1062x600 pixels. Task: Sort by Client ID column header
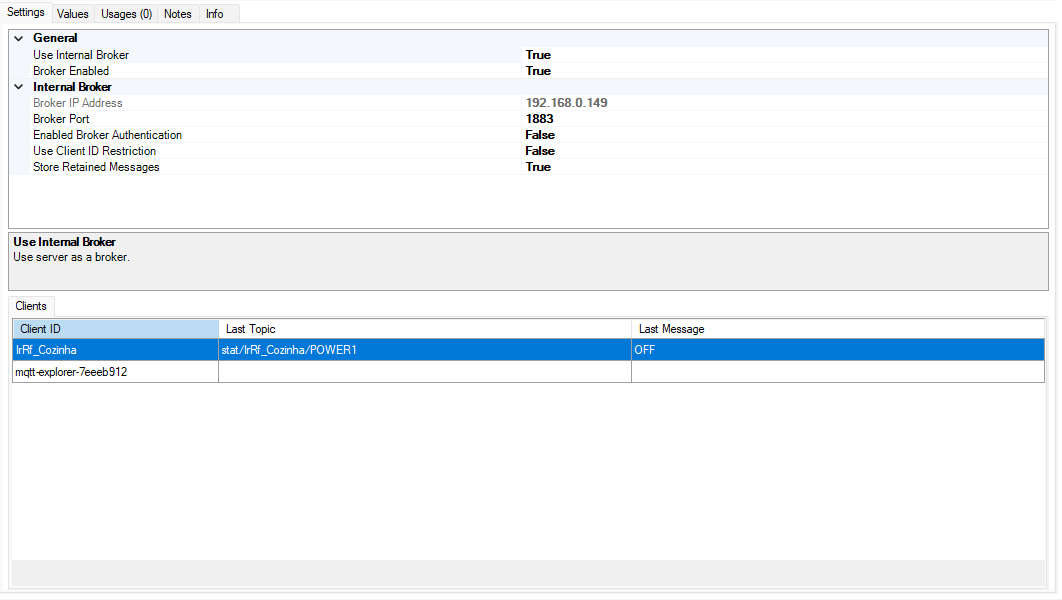click(x=115, y=329)
